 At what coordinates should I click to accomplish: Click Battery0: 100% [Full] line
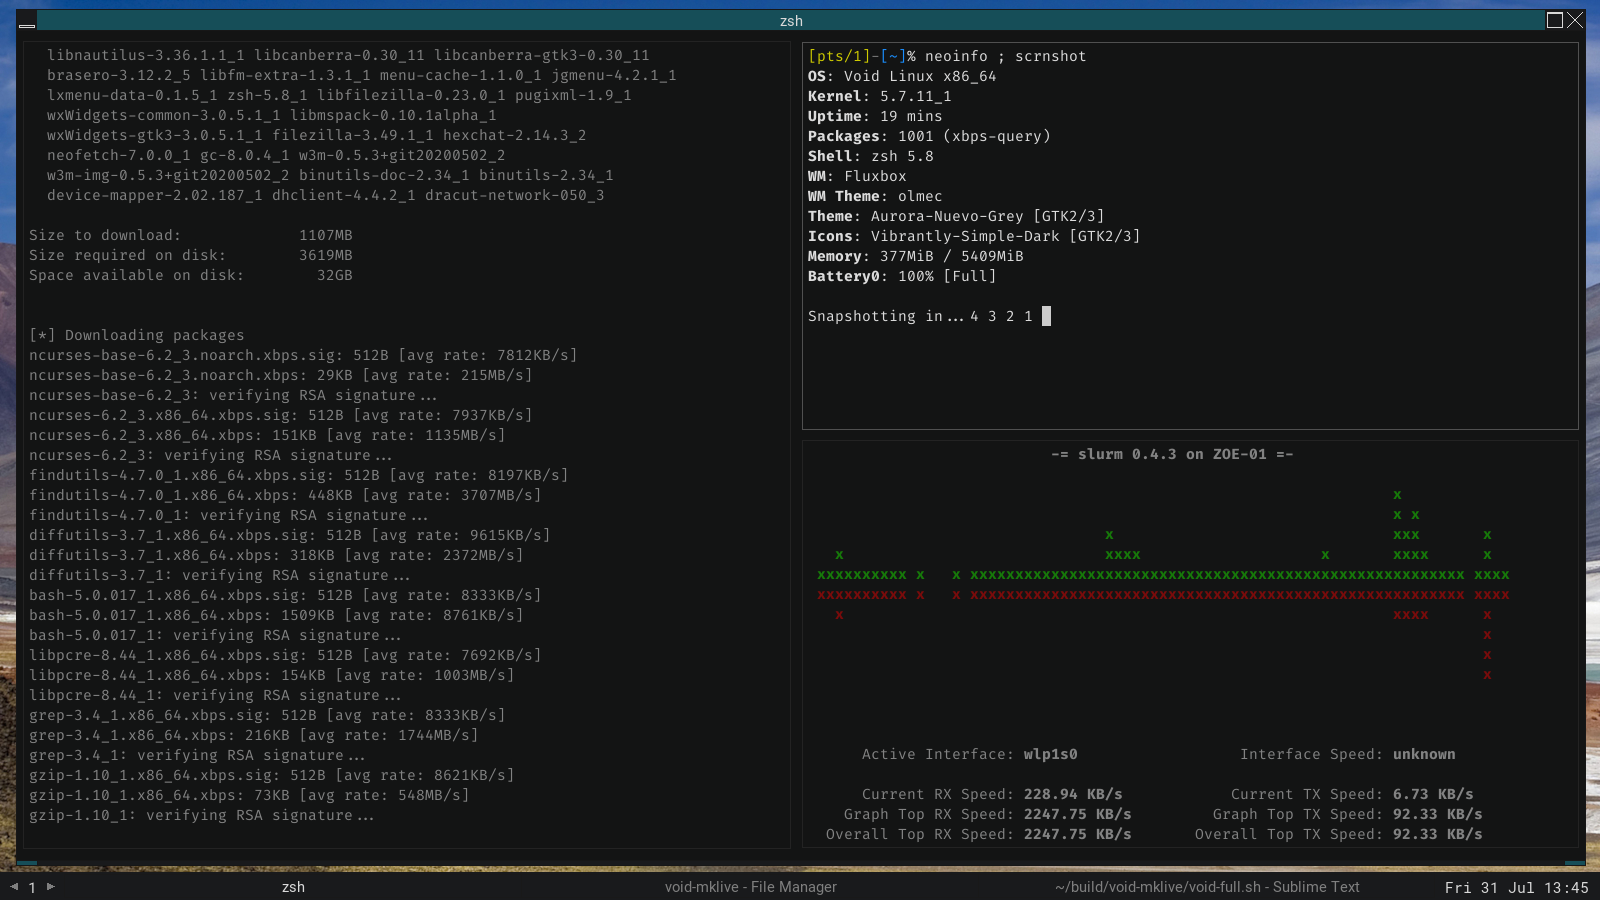click(902, 276)
